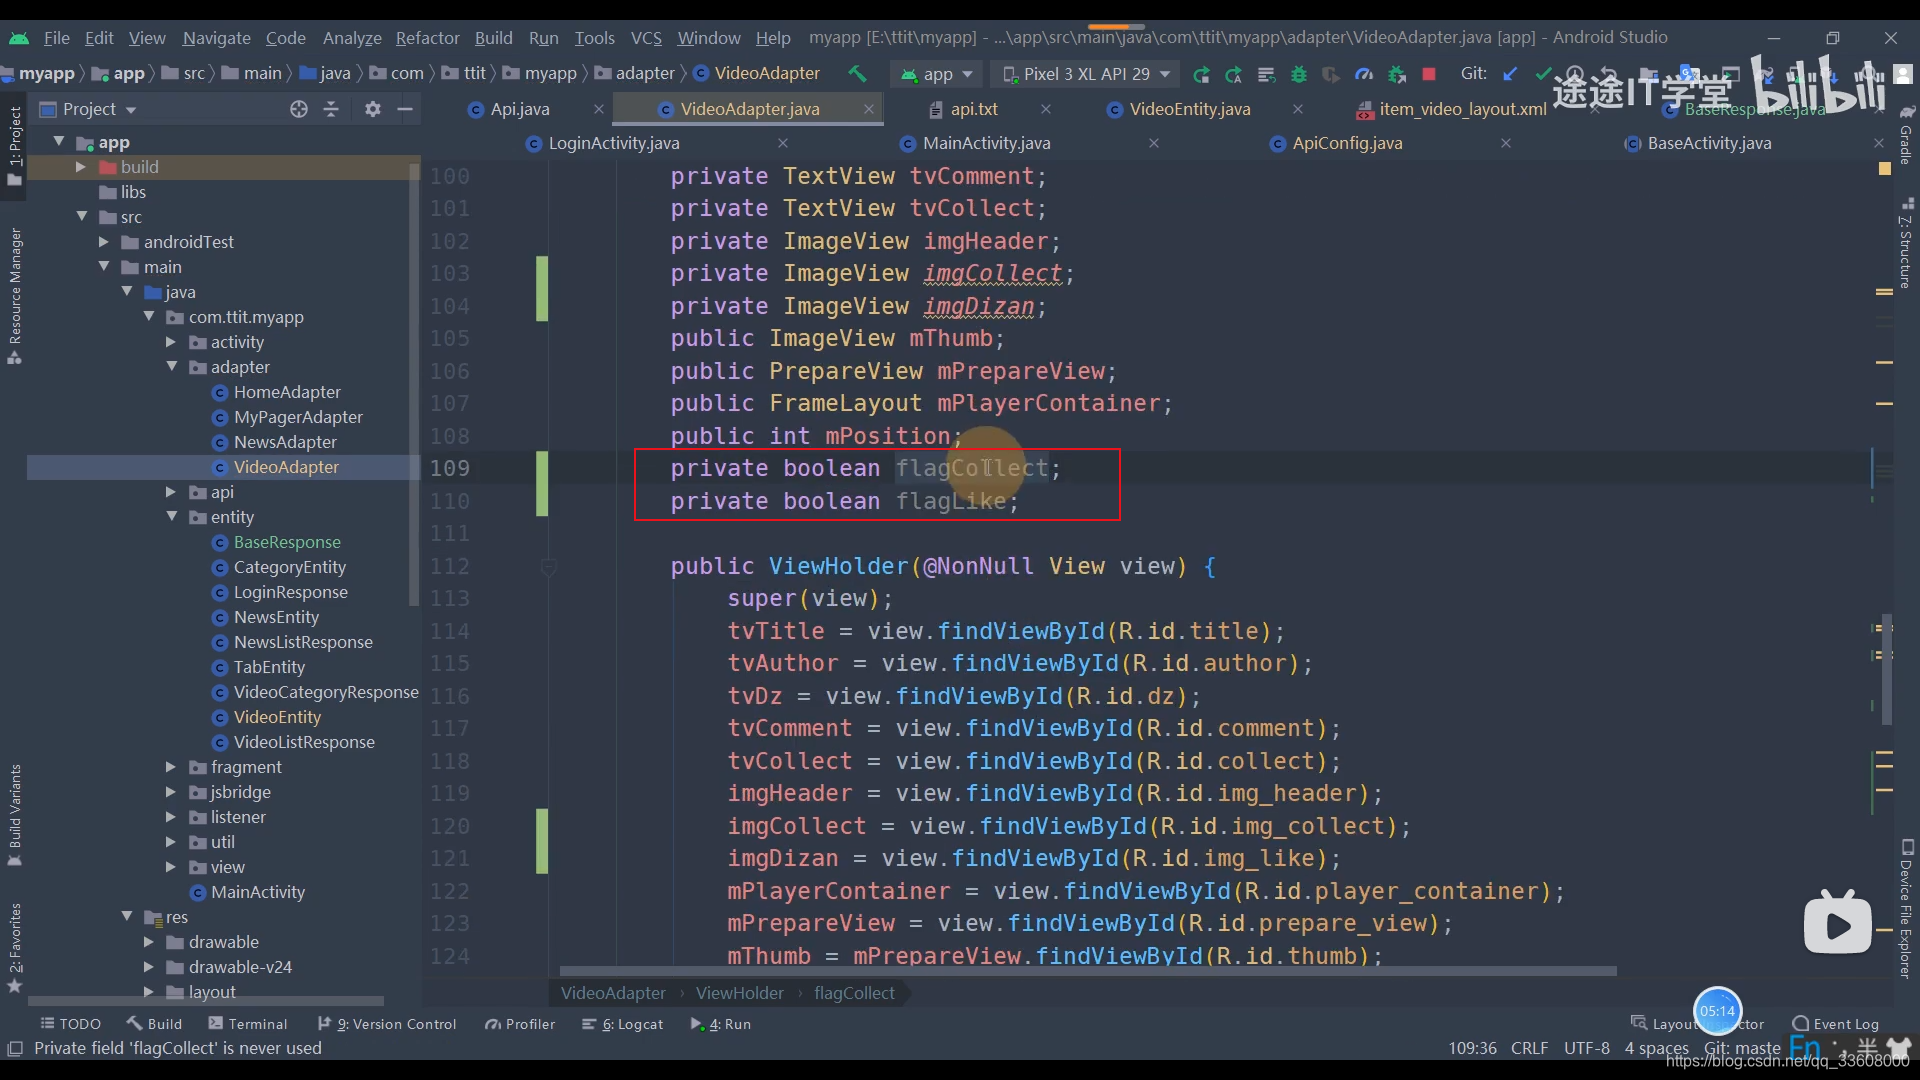The image size is (1920, 1080).
Task: Click the locate target icon in Project panel
Action: coord(298,109)
